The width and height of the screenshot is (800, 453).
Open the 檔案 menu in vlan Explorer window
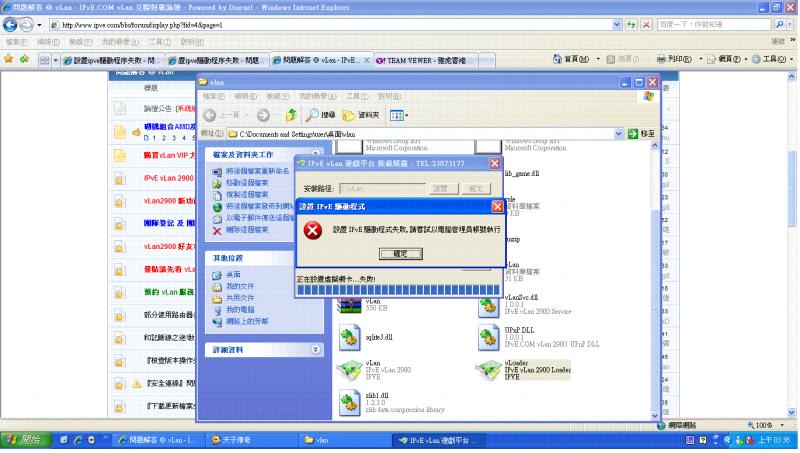(x=214, y=96)
